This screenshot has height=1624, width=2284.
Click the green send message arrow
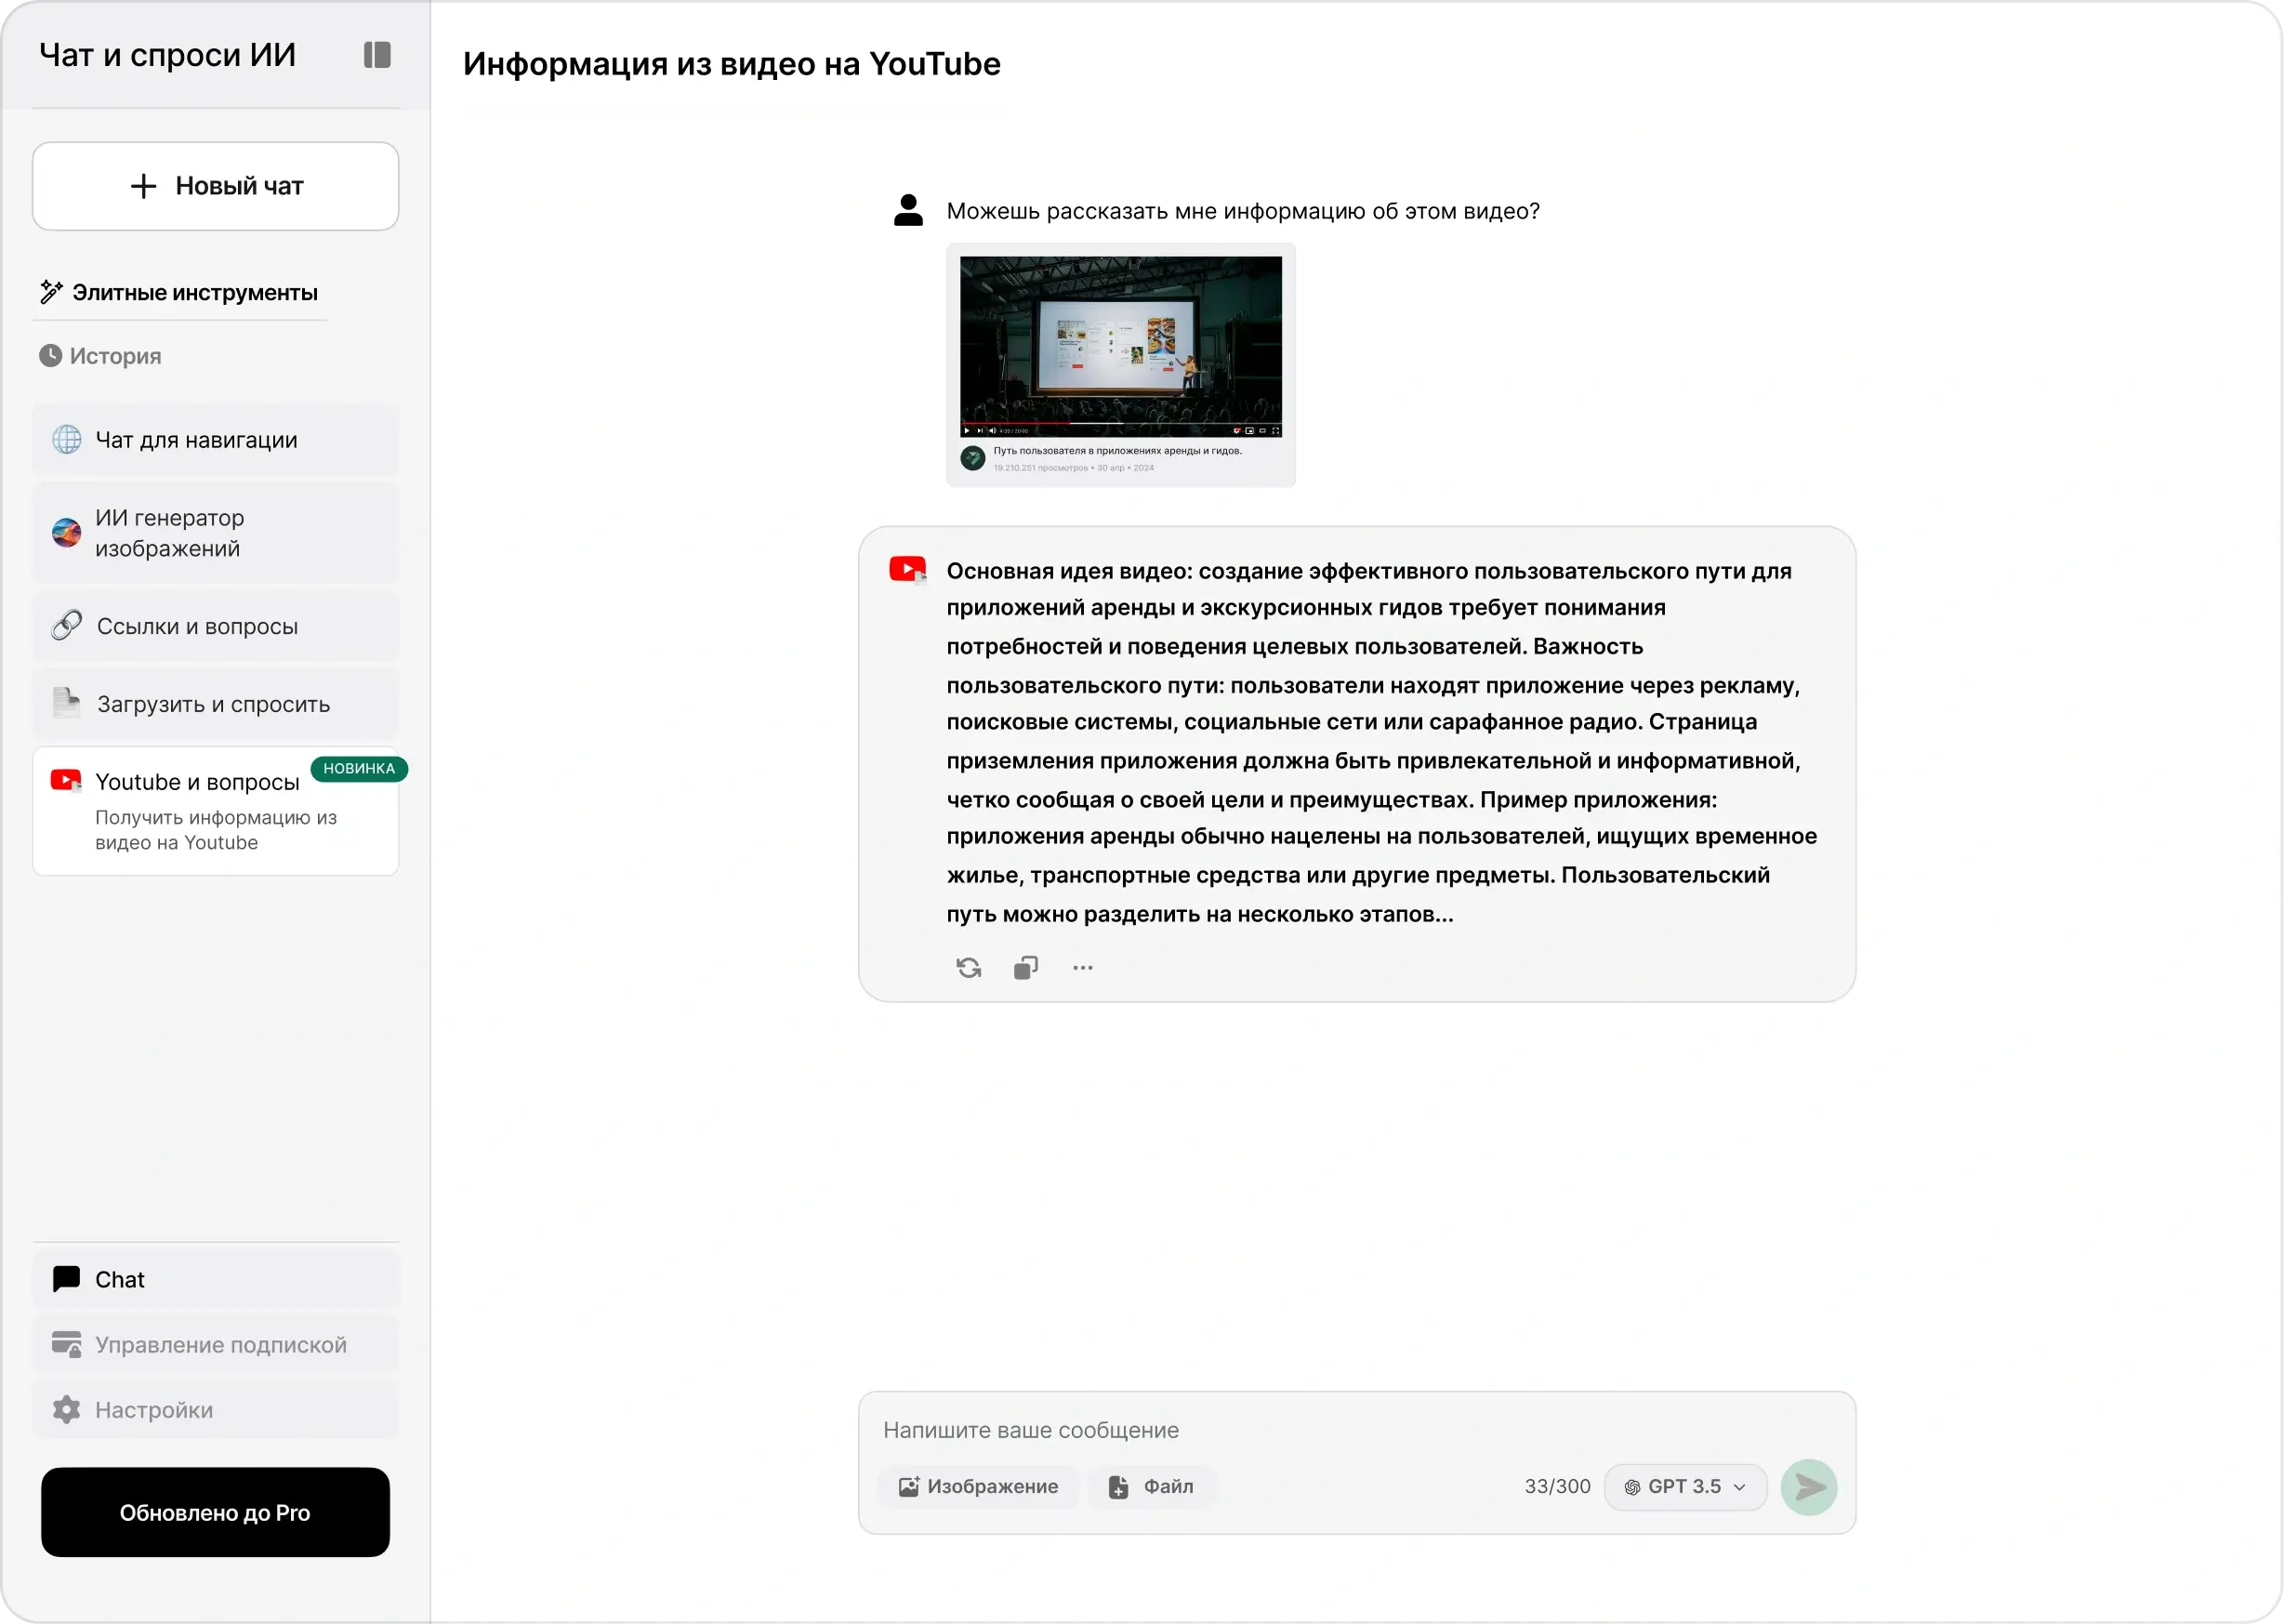[x=1809, y=1487]
